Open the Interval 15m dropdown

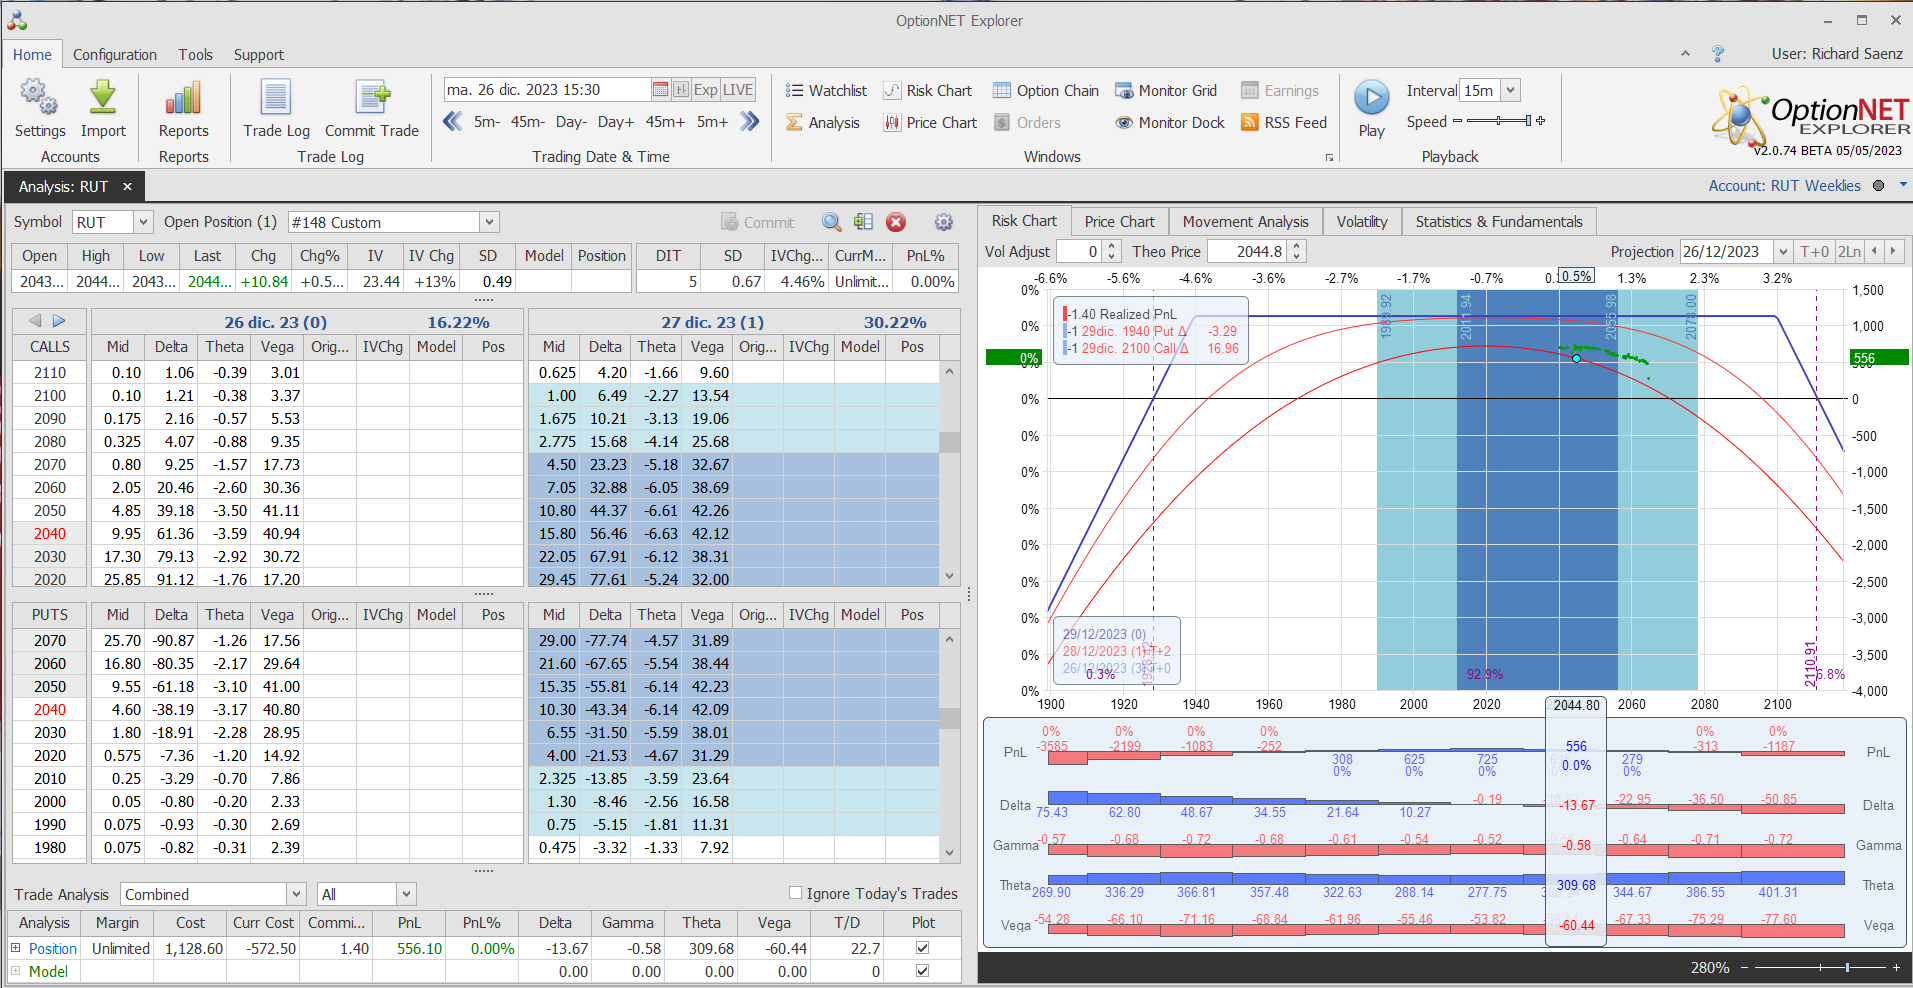1511,90
